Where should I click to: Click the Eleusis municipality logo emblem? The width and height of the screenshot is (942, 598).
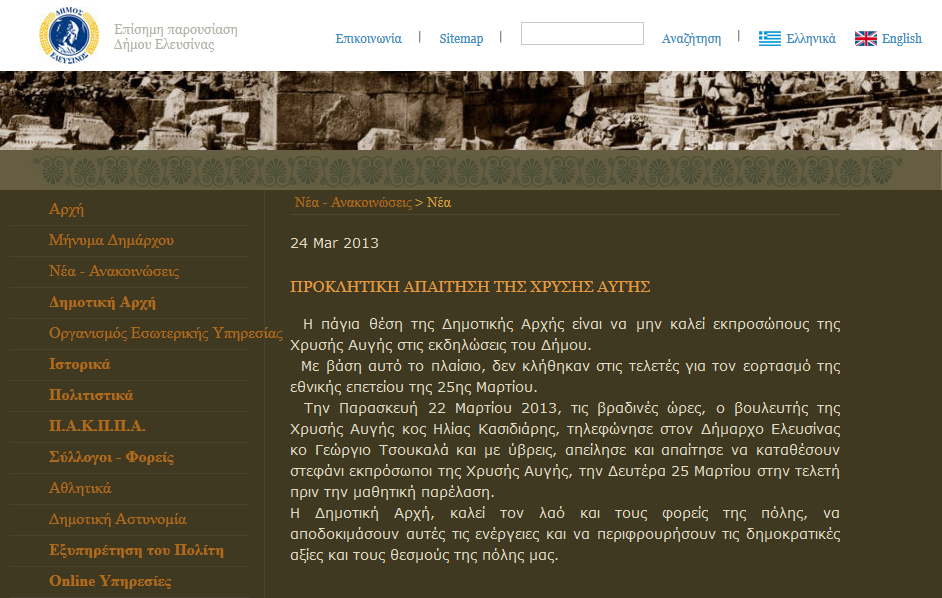point(69,35)
